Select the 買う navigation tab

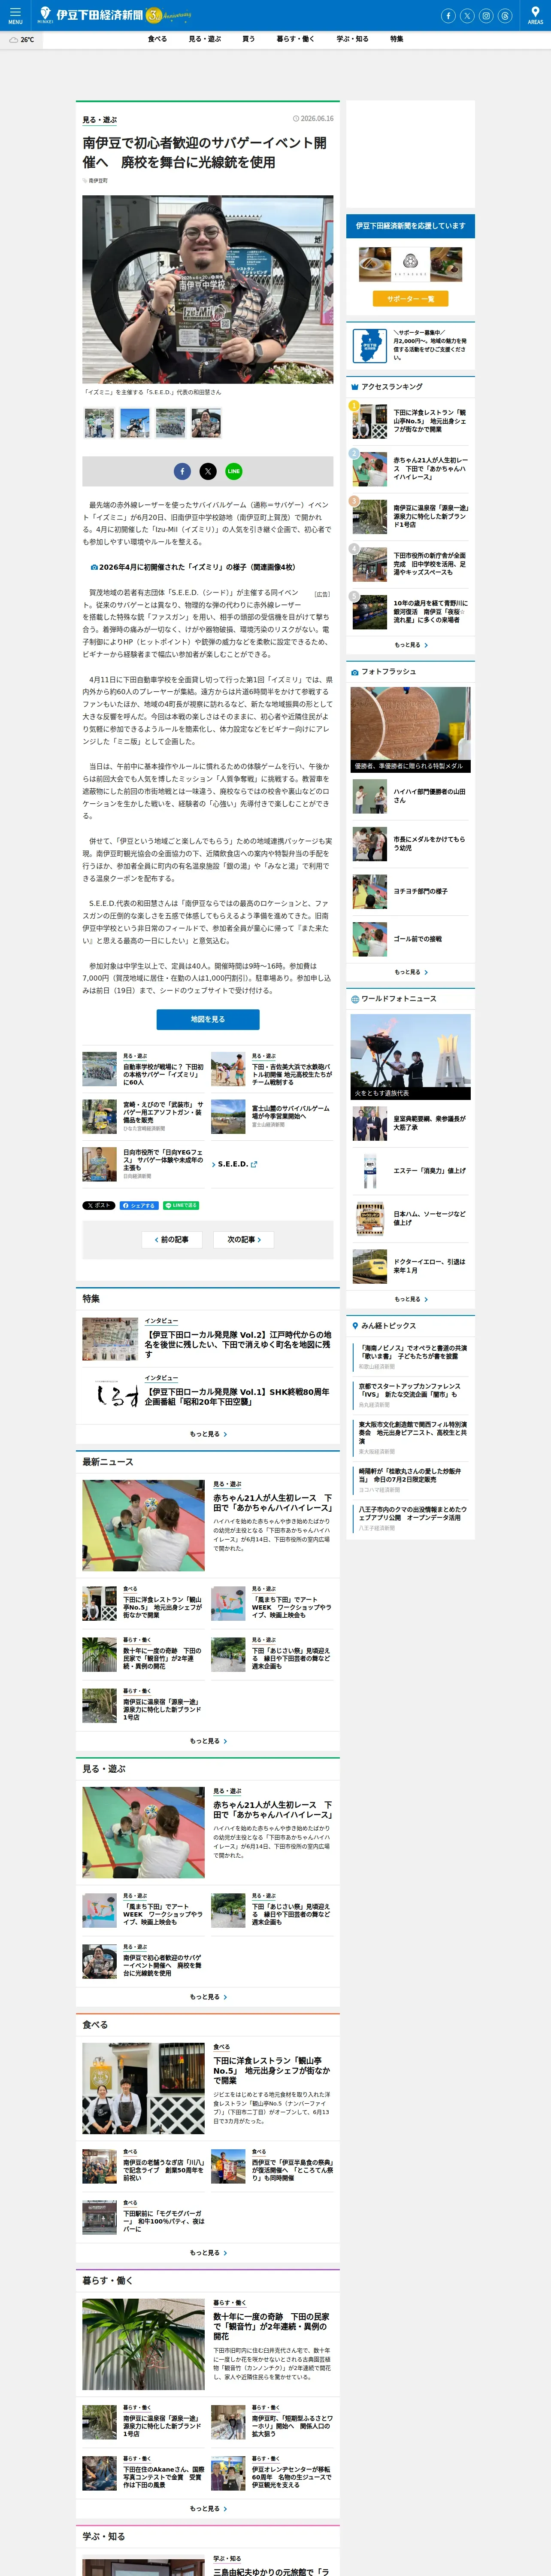pos(248,39)
